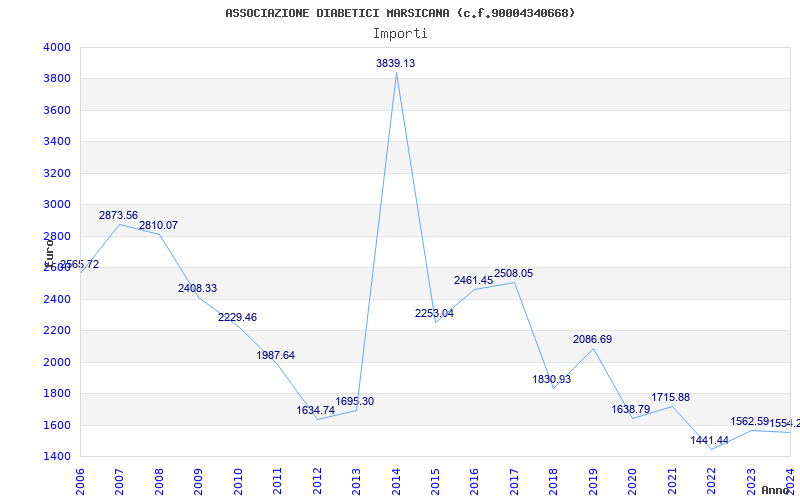Click the 2508.05 data label
800x500 pixels.
pos(513,273)
